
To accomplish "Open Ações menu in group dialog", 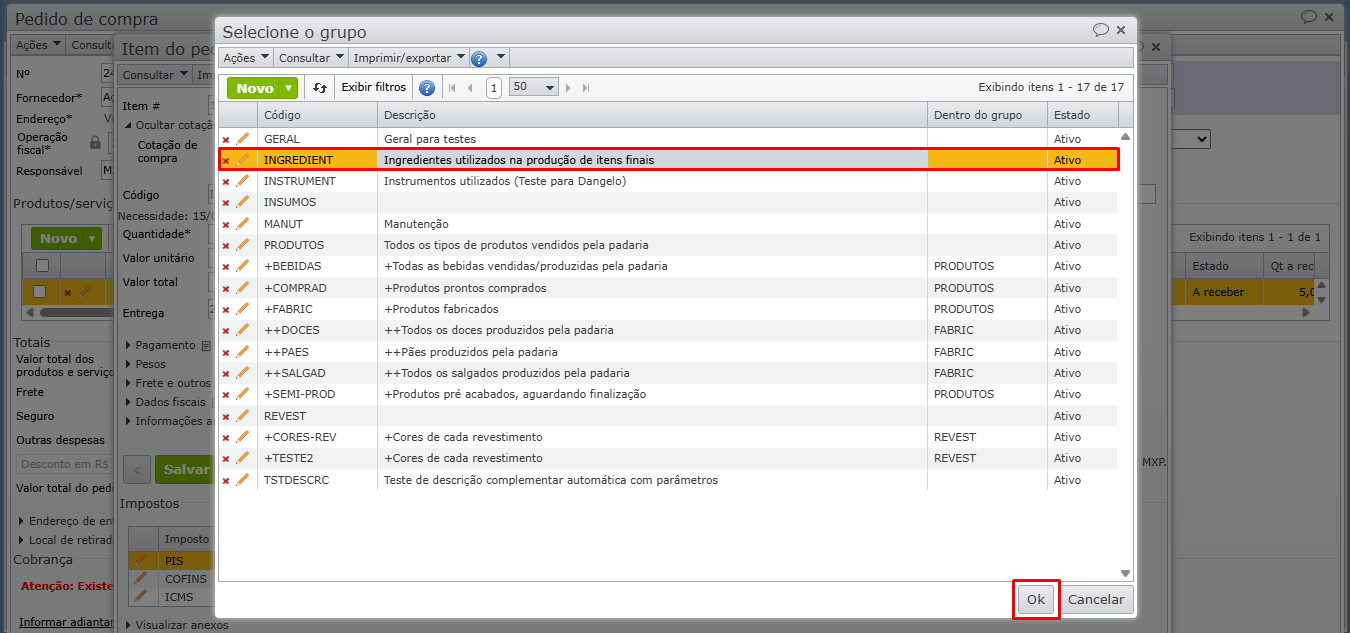I will tap(245, 58).
